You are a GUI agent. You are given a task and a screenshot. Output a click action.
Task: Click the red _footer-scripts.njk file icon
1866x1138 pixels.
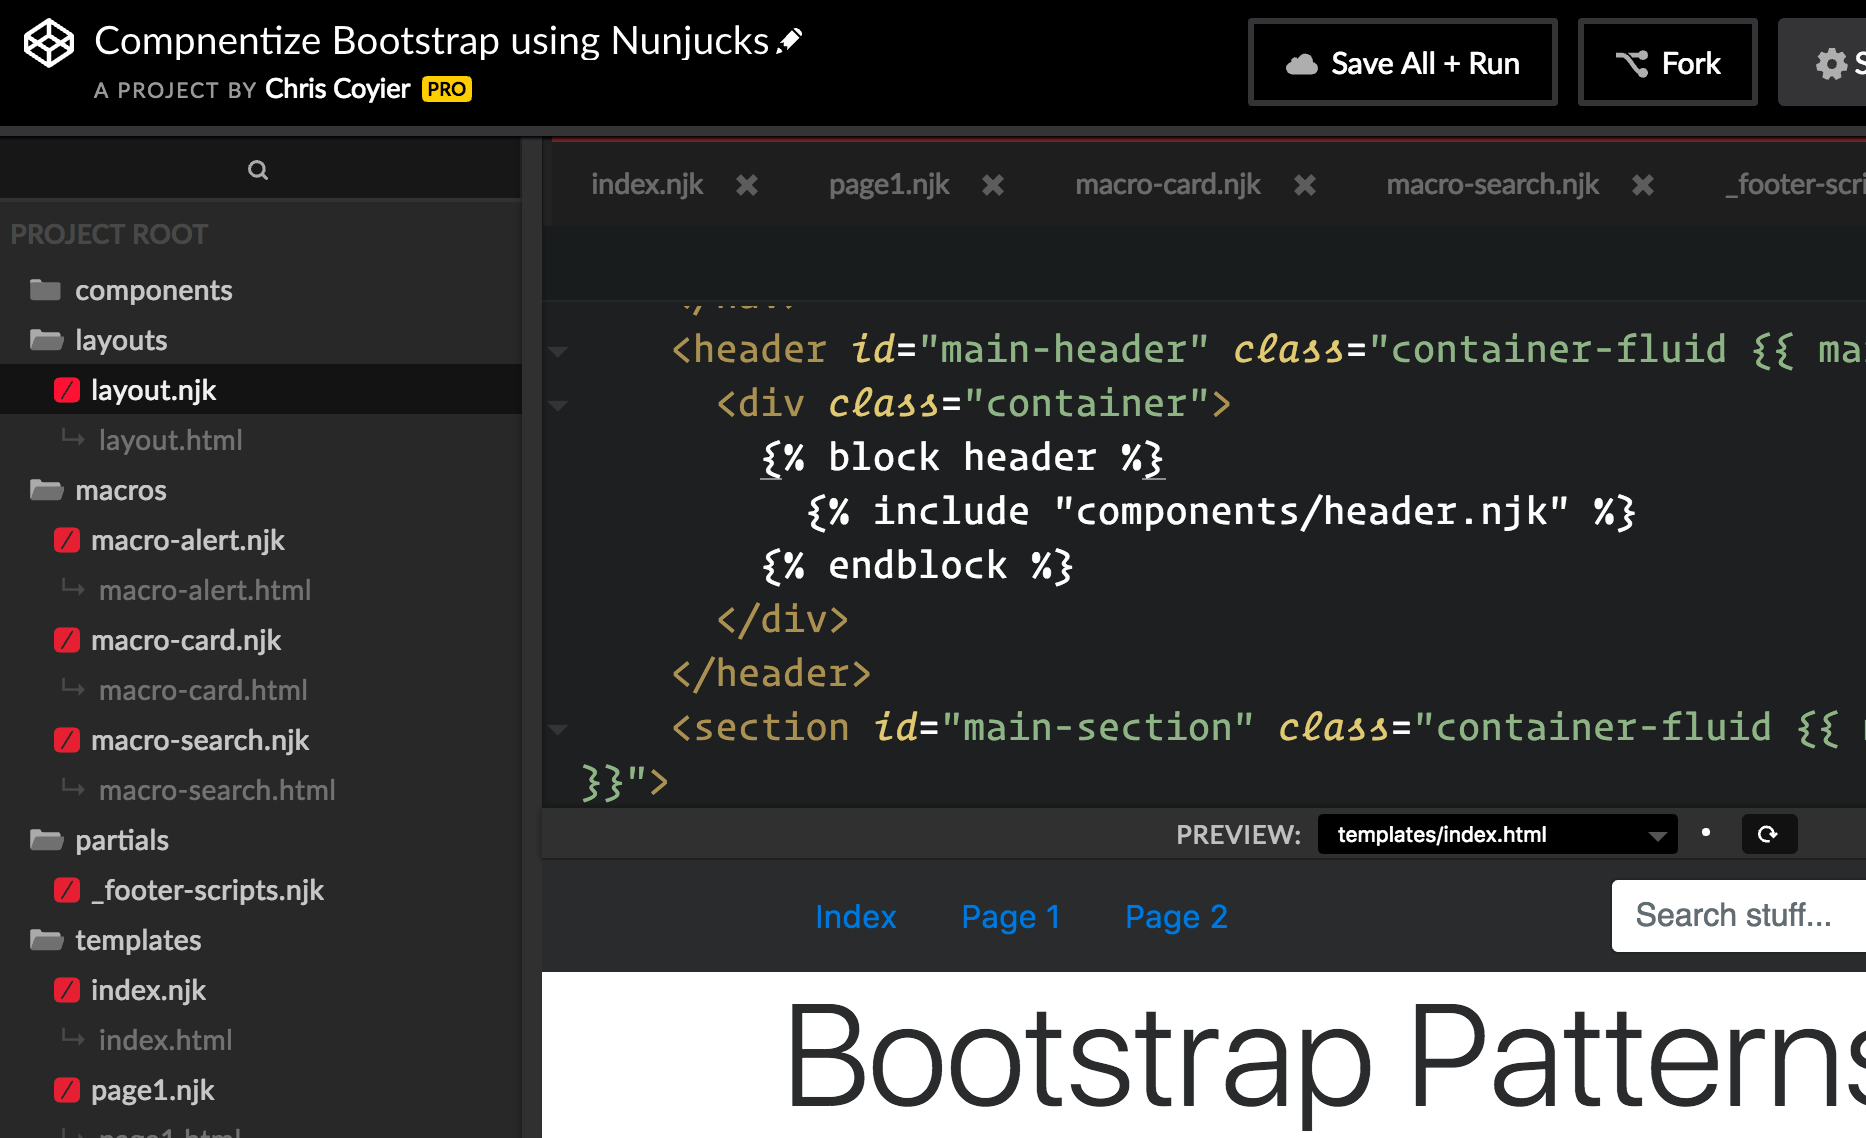66,890
